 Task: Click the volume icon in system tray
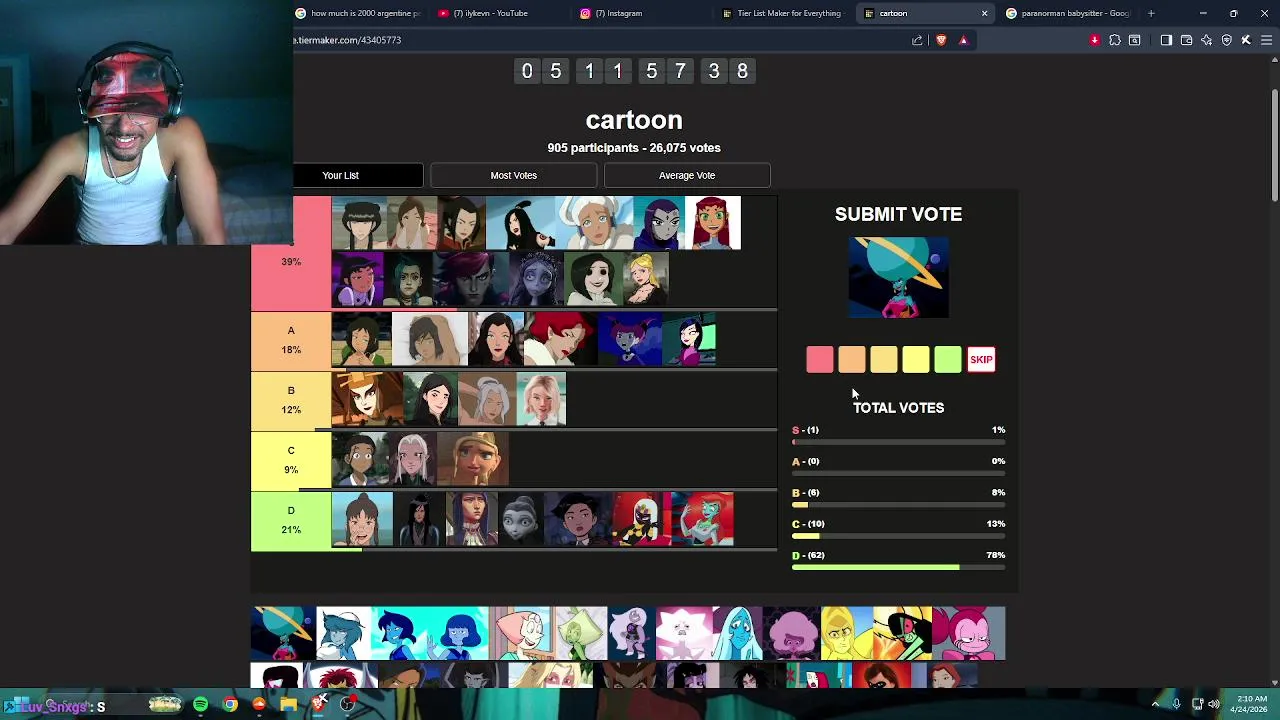click(x=1213, y=704)
